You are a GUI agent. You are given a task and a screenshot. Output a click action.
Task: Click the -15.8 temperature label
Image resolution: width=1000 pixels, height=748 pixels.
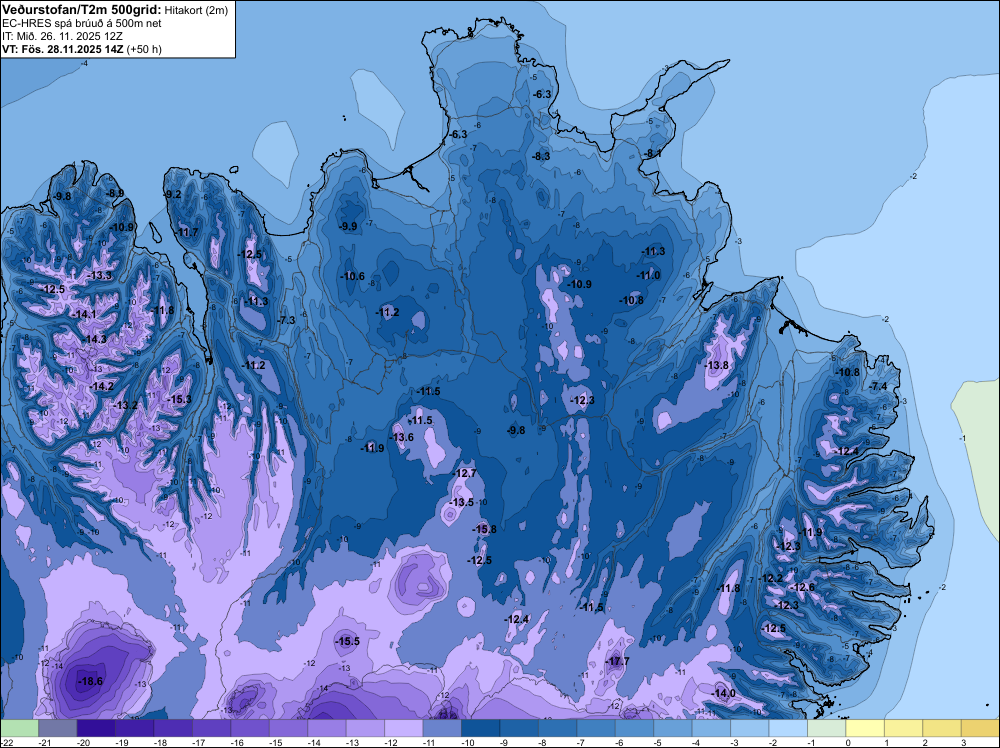point(484,529)
